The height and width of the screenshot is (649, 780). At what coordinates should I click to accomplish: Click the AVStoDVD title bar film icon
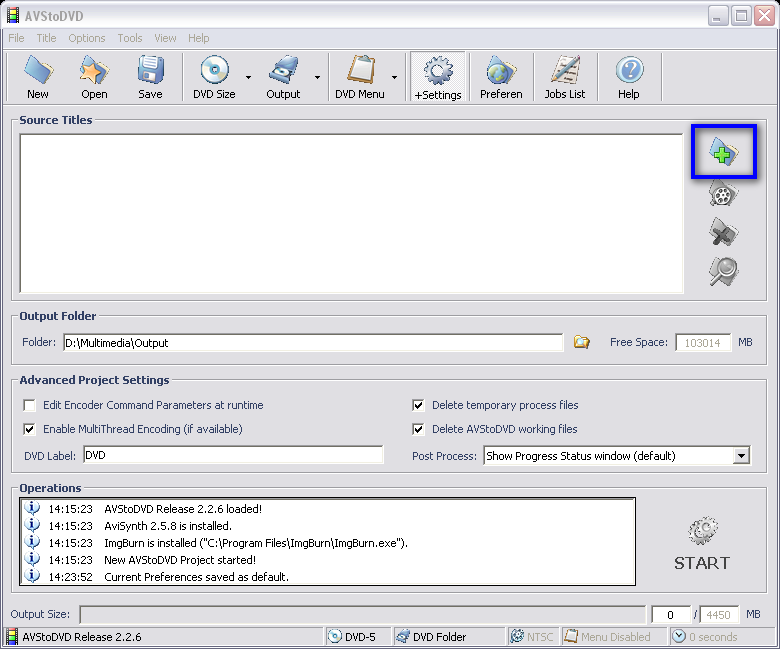click(x=13, y=15)
